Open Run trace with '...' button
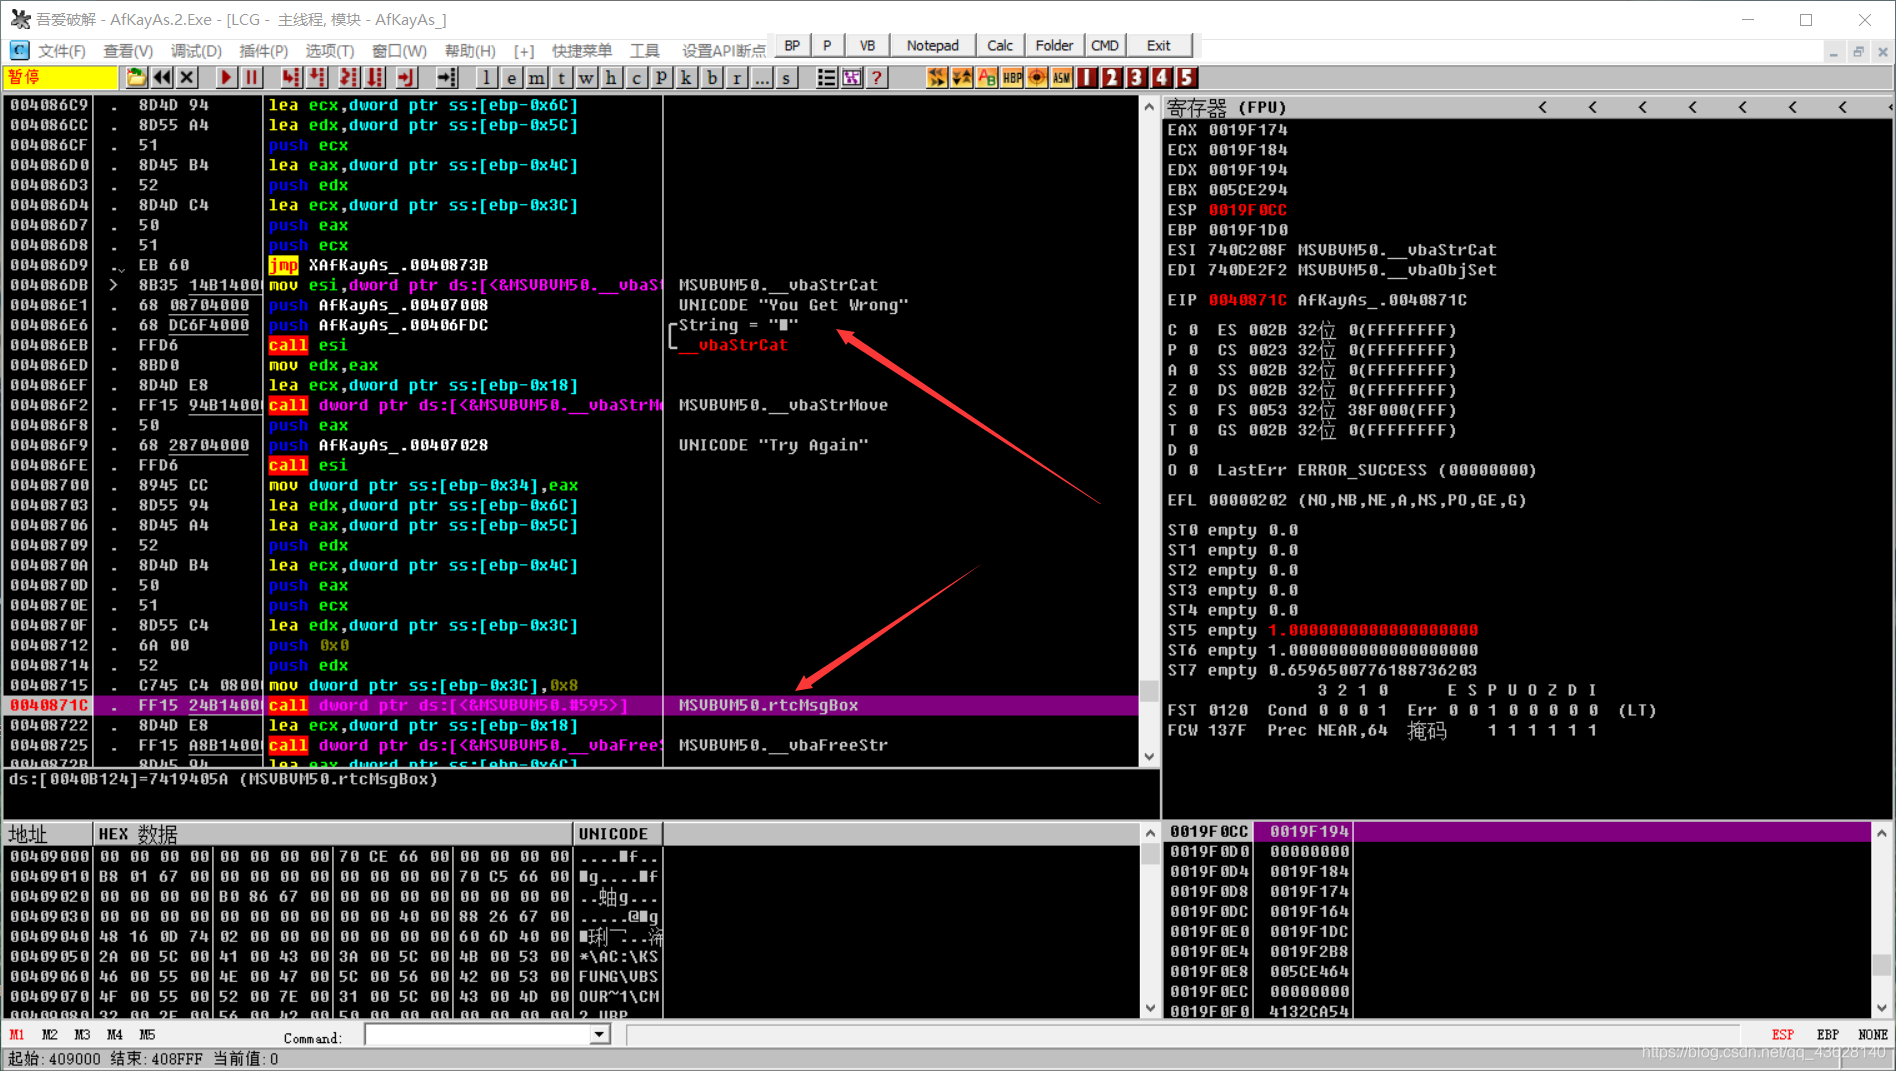Screen dimensions: 1896x1071 [x=762, y=78]
